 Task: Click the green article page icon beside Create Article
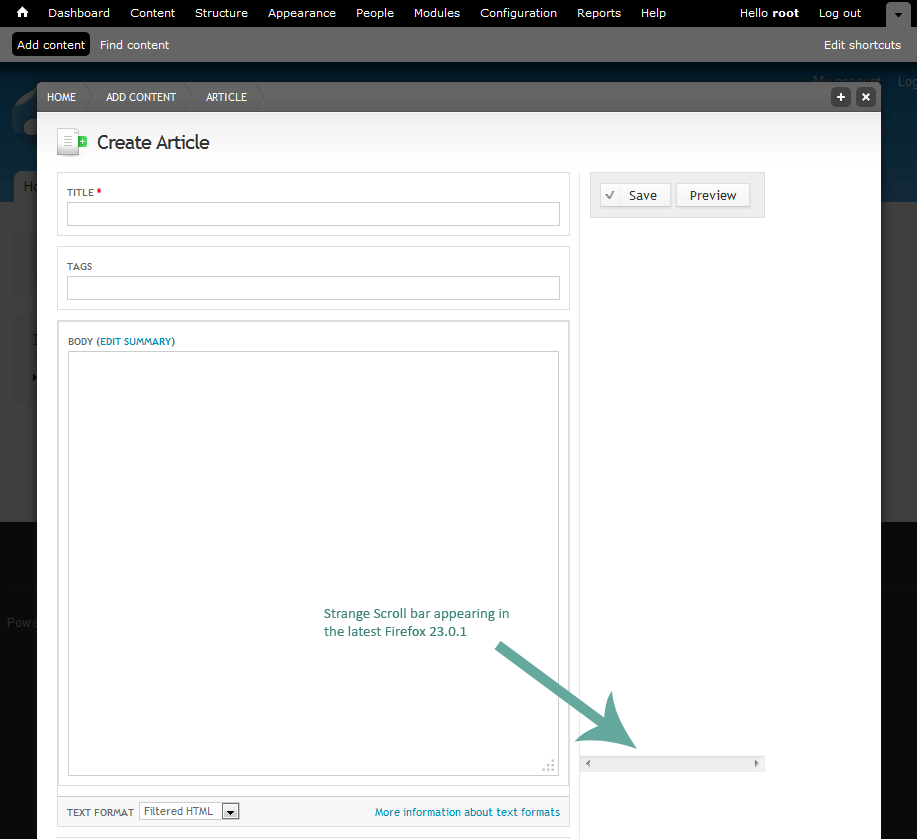coord(69,141)
